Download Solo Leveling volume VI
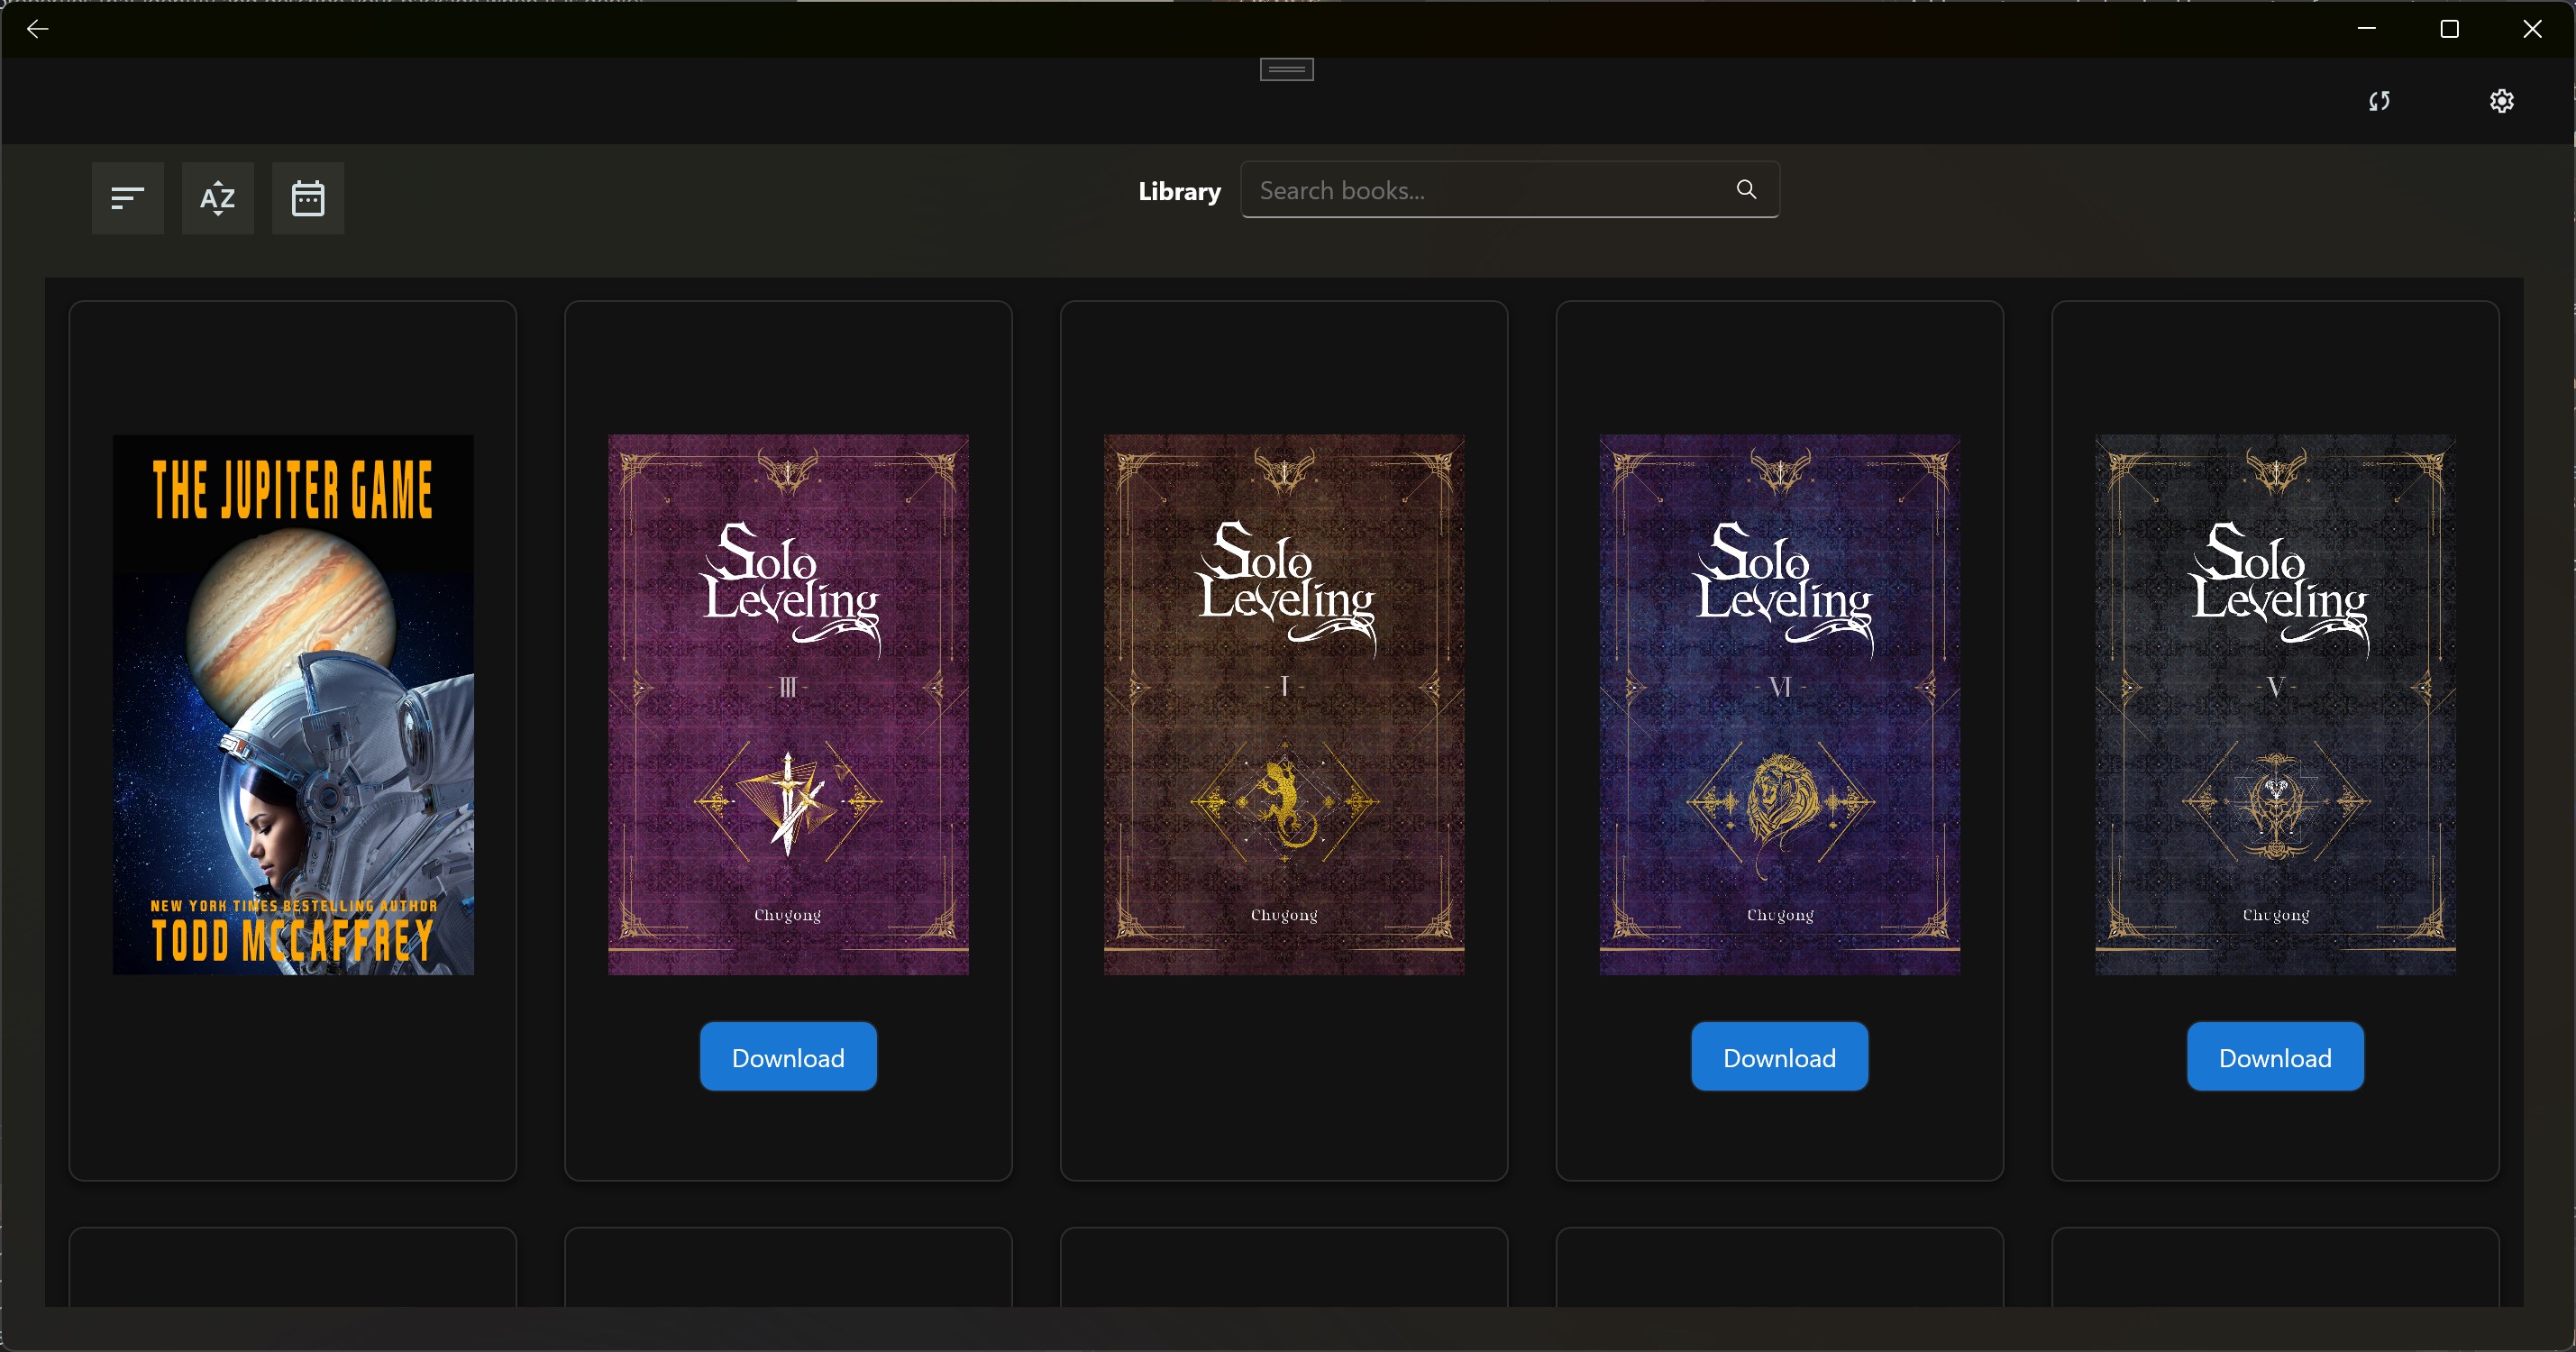The height and width of the screenshot is (1352, 2576). pyautogui.click(x=1779, y=1056)
